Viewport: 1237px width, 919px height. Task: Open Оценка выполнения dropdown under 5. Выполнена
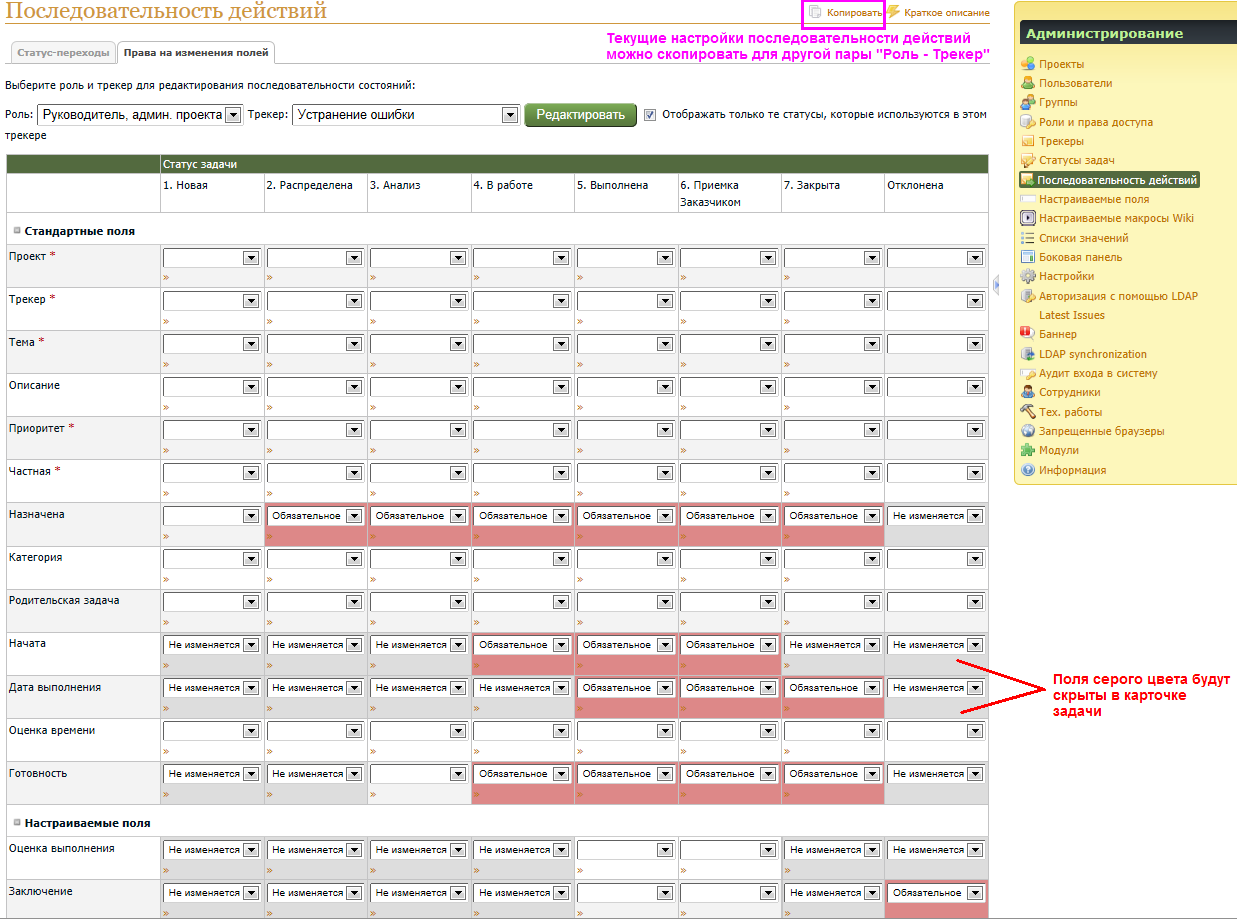pyautogui.click(x=626, y=850)
